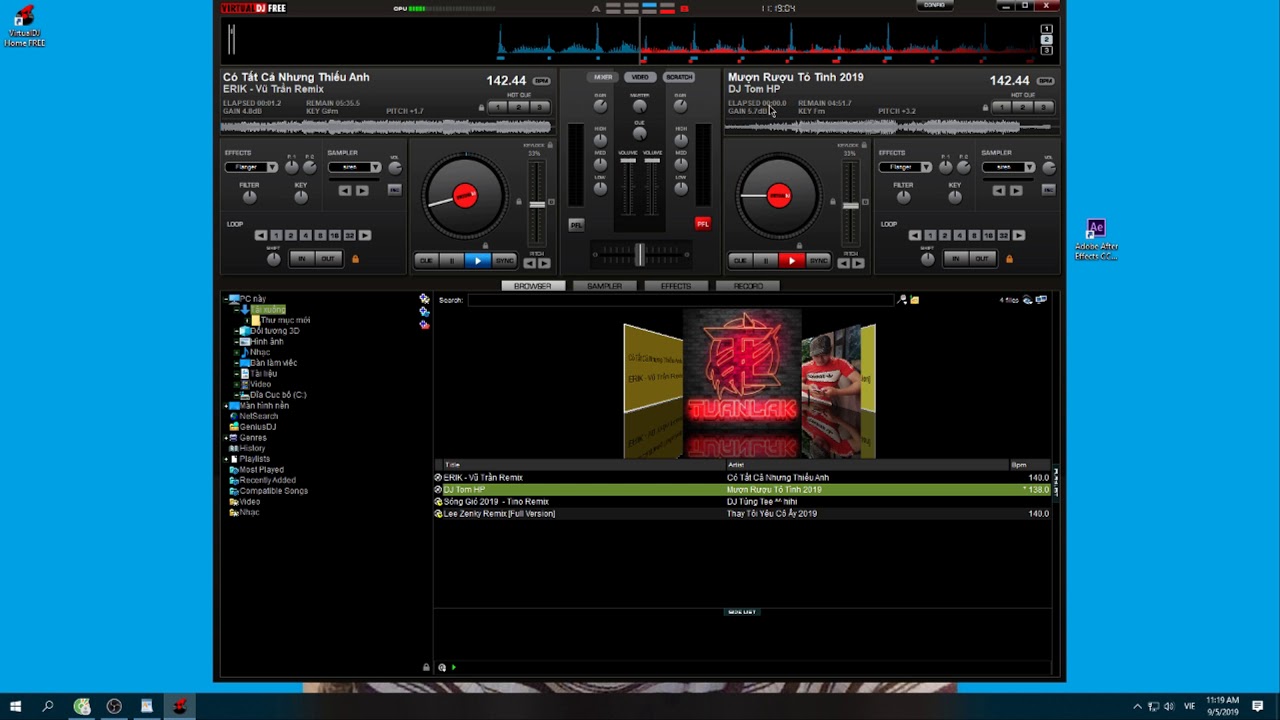Screen dimensions: 1280x720
Task: Sync the right deck tempo
Action: [818, 260]
